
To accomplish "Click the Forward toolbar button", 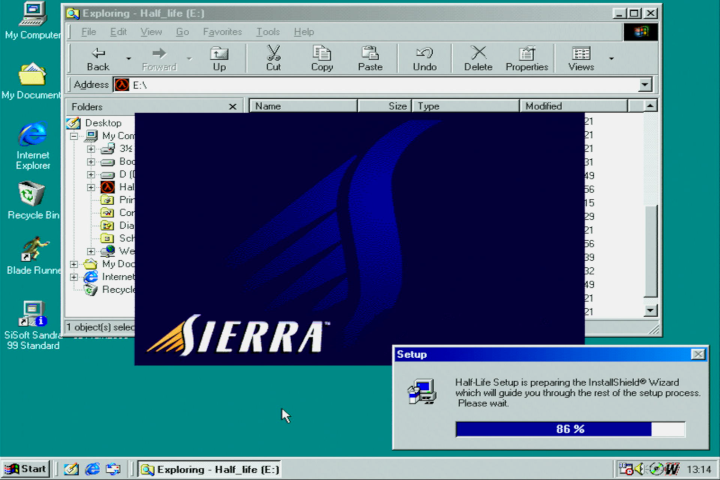I will [159, 59].
